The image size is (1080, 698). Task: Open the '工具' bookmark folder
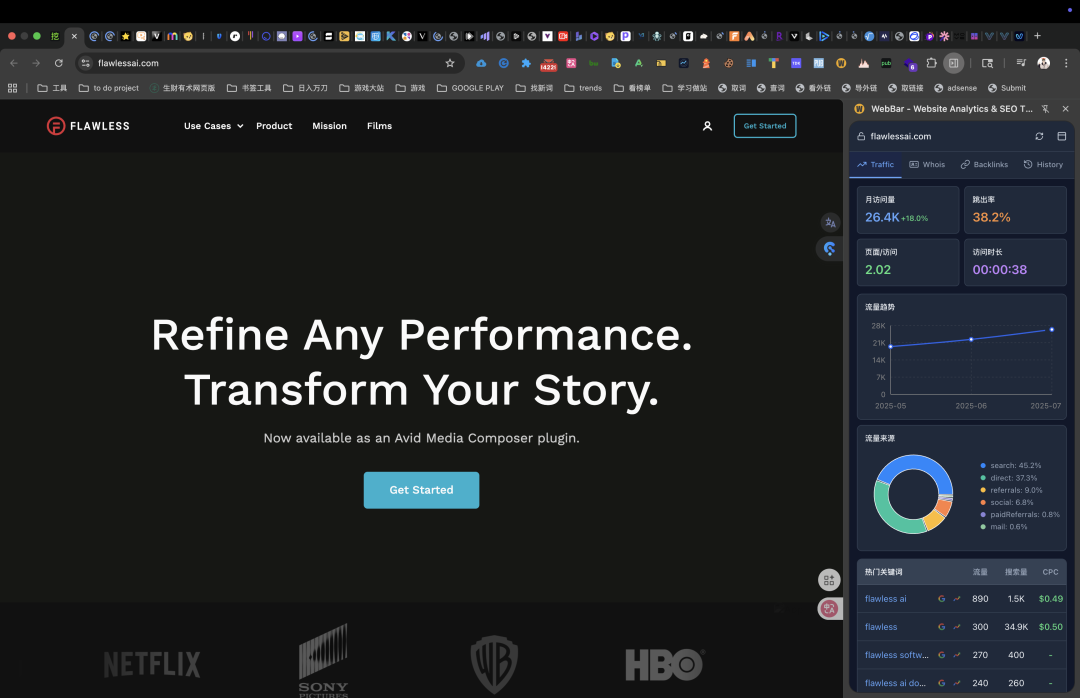[52, 88]
